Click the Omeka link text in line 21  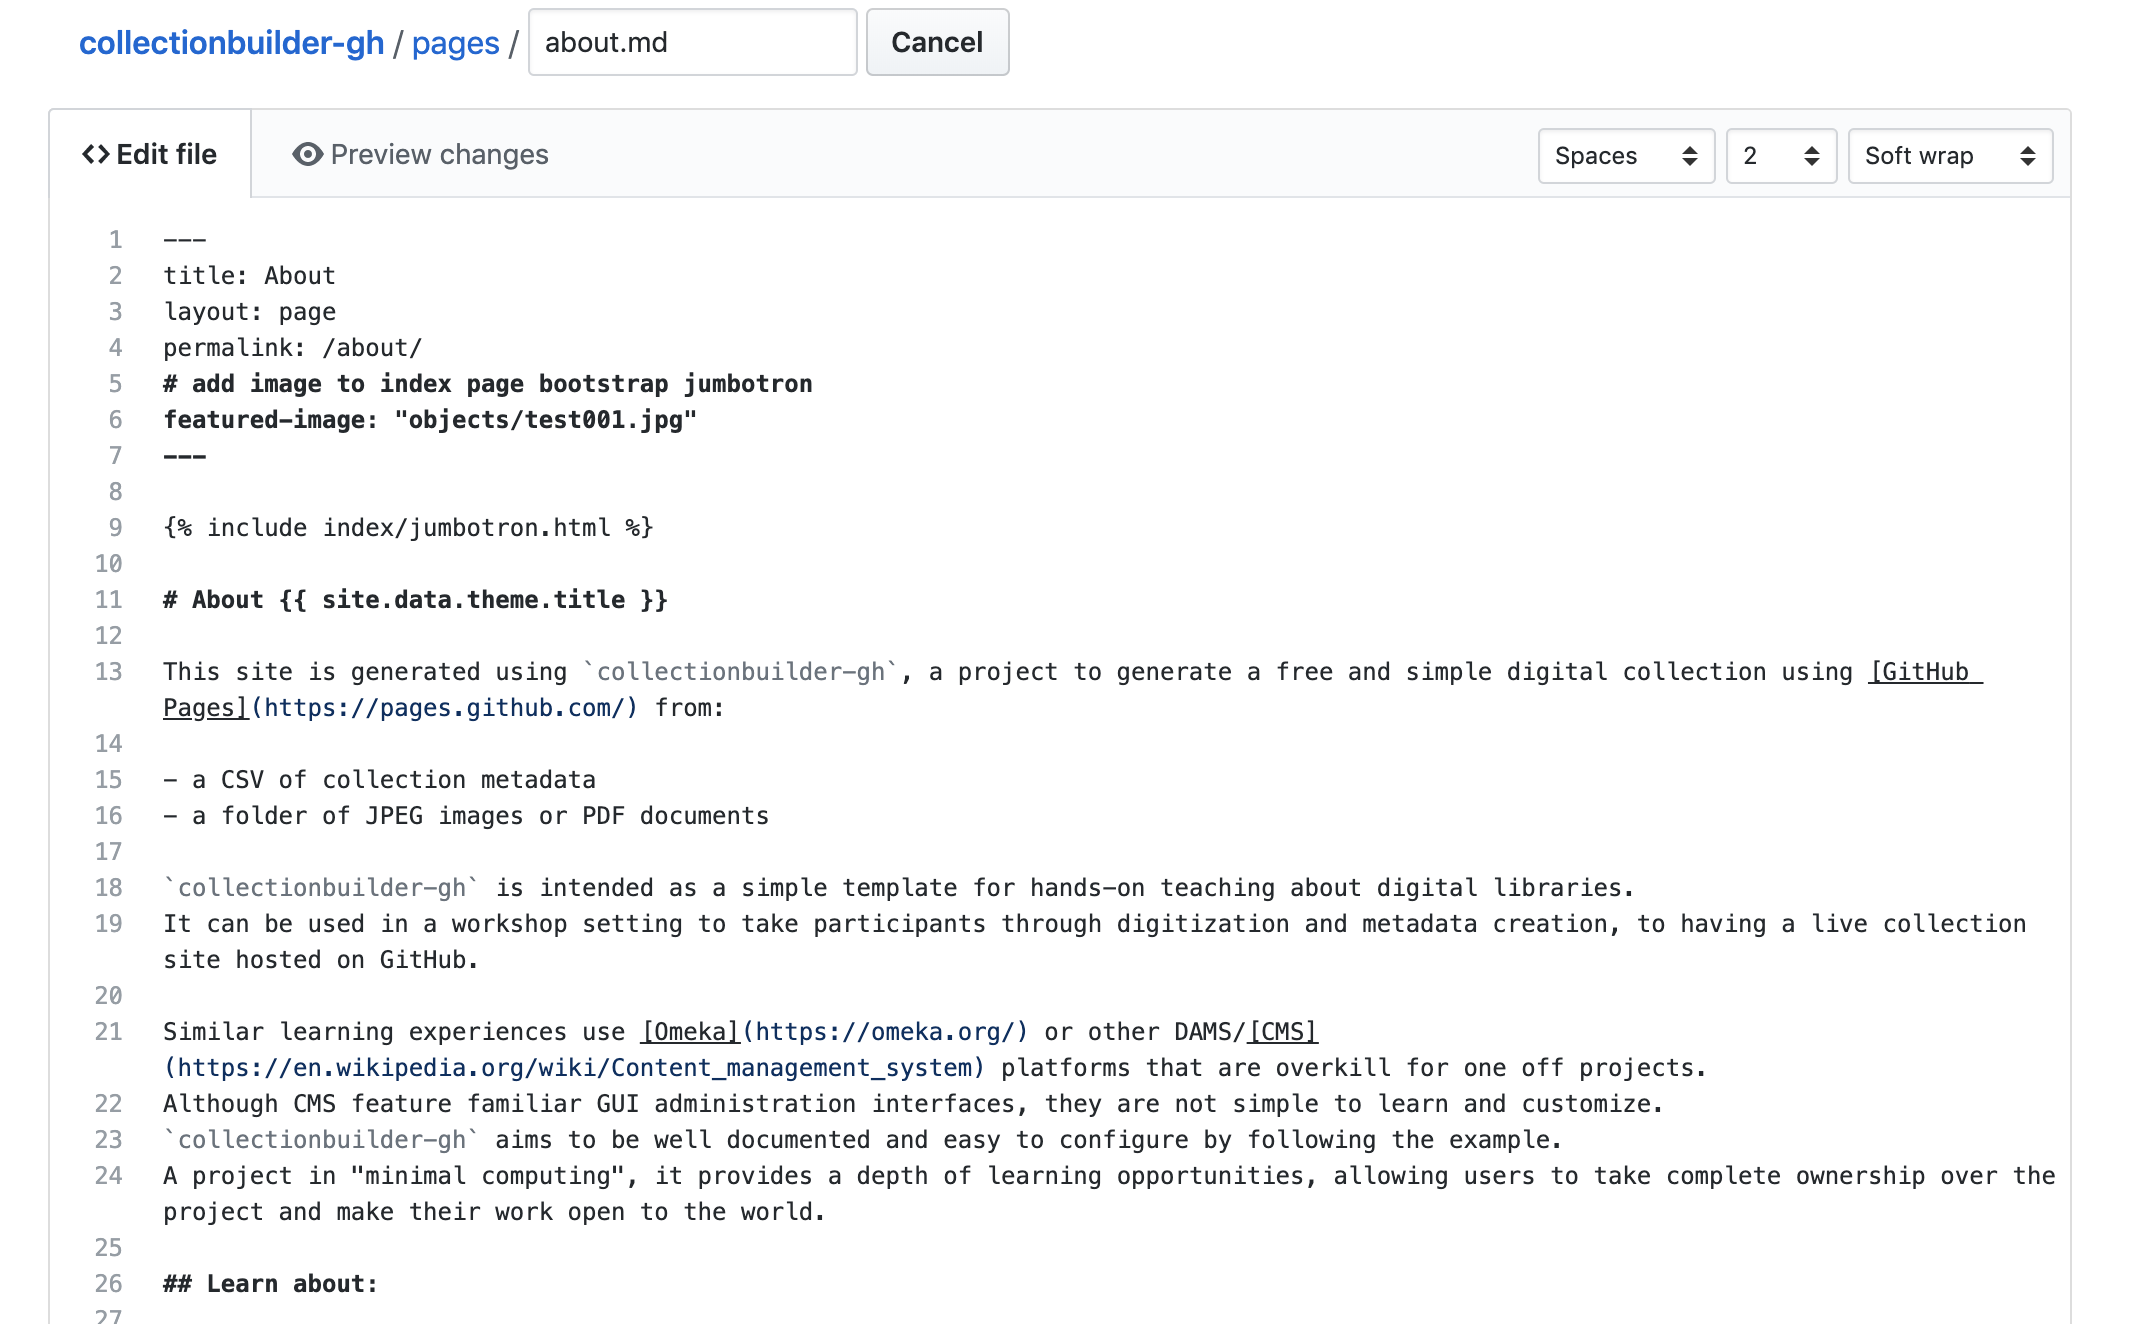pos(690,1032)
